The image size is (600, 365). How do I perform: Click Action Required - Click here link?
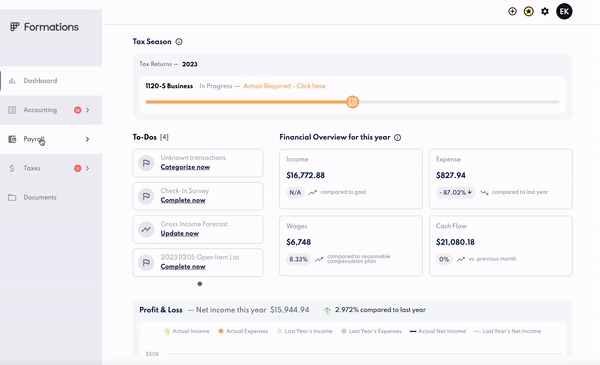[284, 86]
